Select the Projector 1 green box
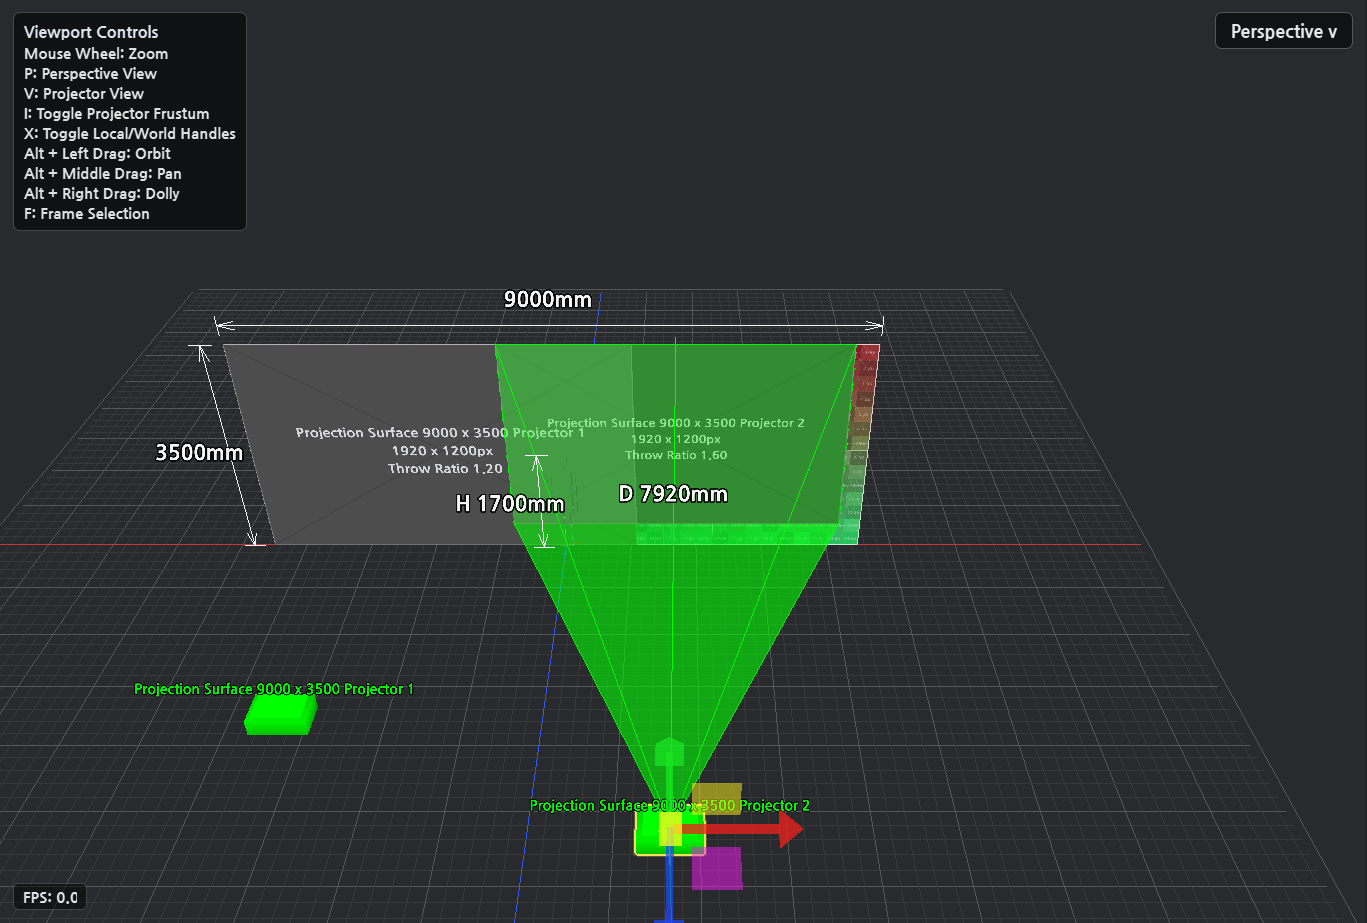The image size is (1367, 923). (x=280, y=714)
